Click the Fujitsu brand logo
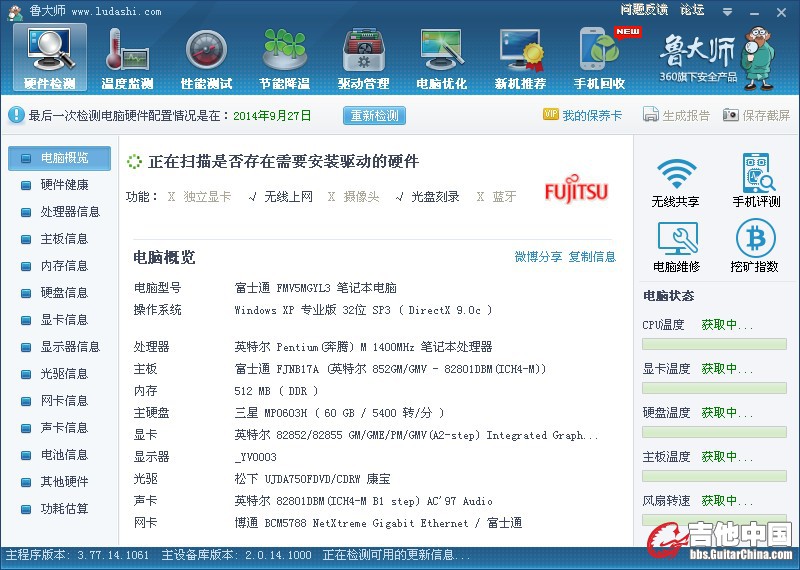The image size is (800, 570). (577, 189)
